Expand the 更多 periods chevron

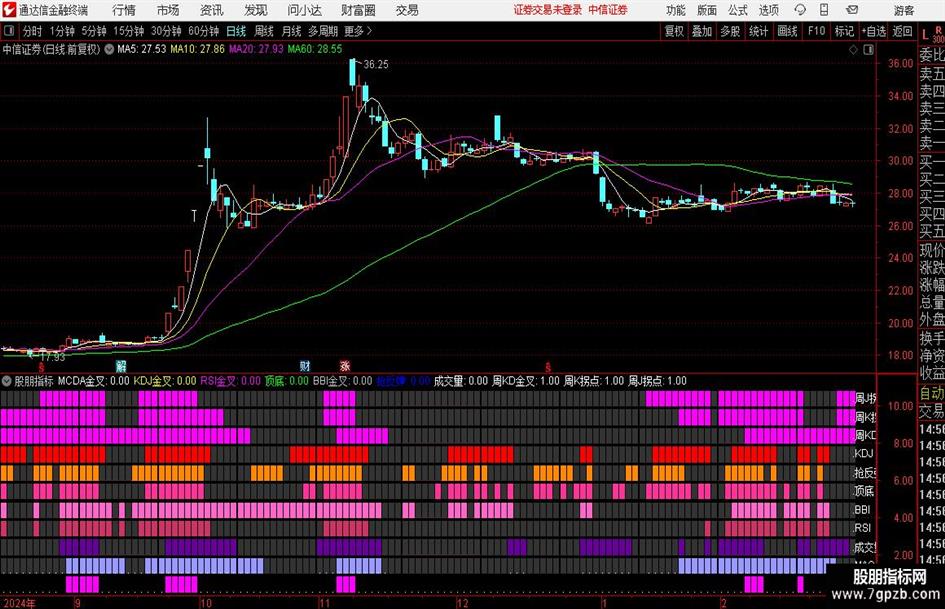[369, 31]
